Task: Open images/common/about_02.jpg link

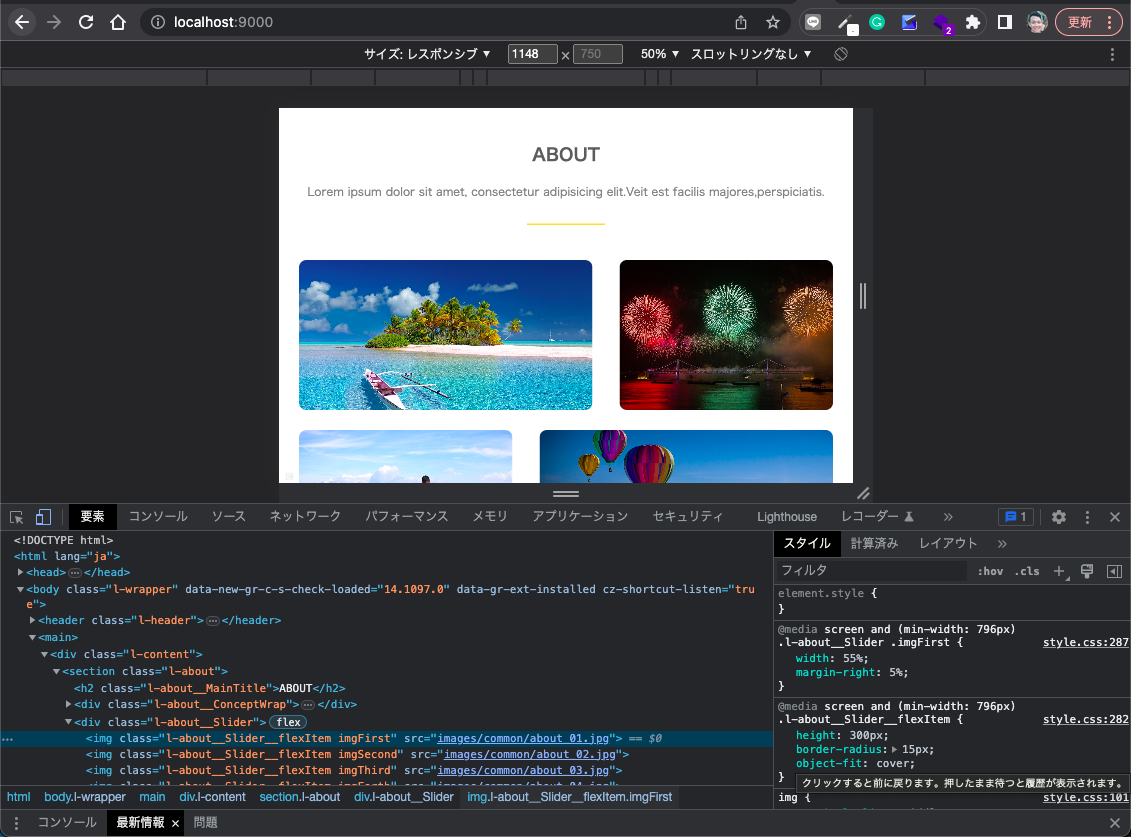Action: tap(529, 754)
